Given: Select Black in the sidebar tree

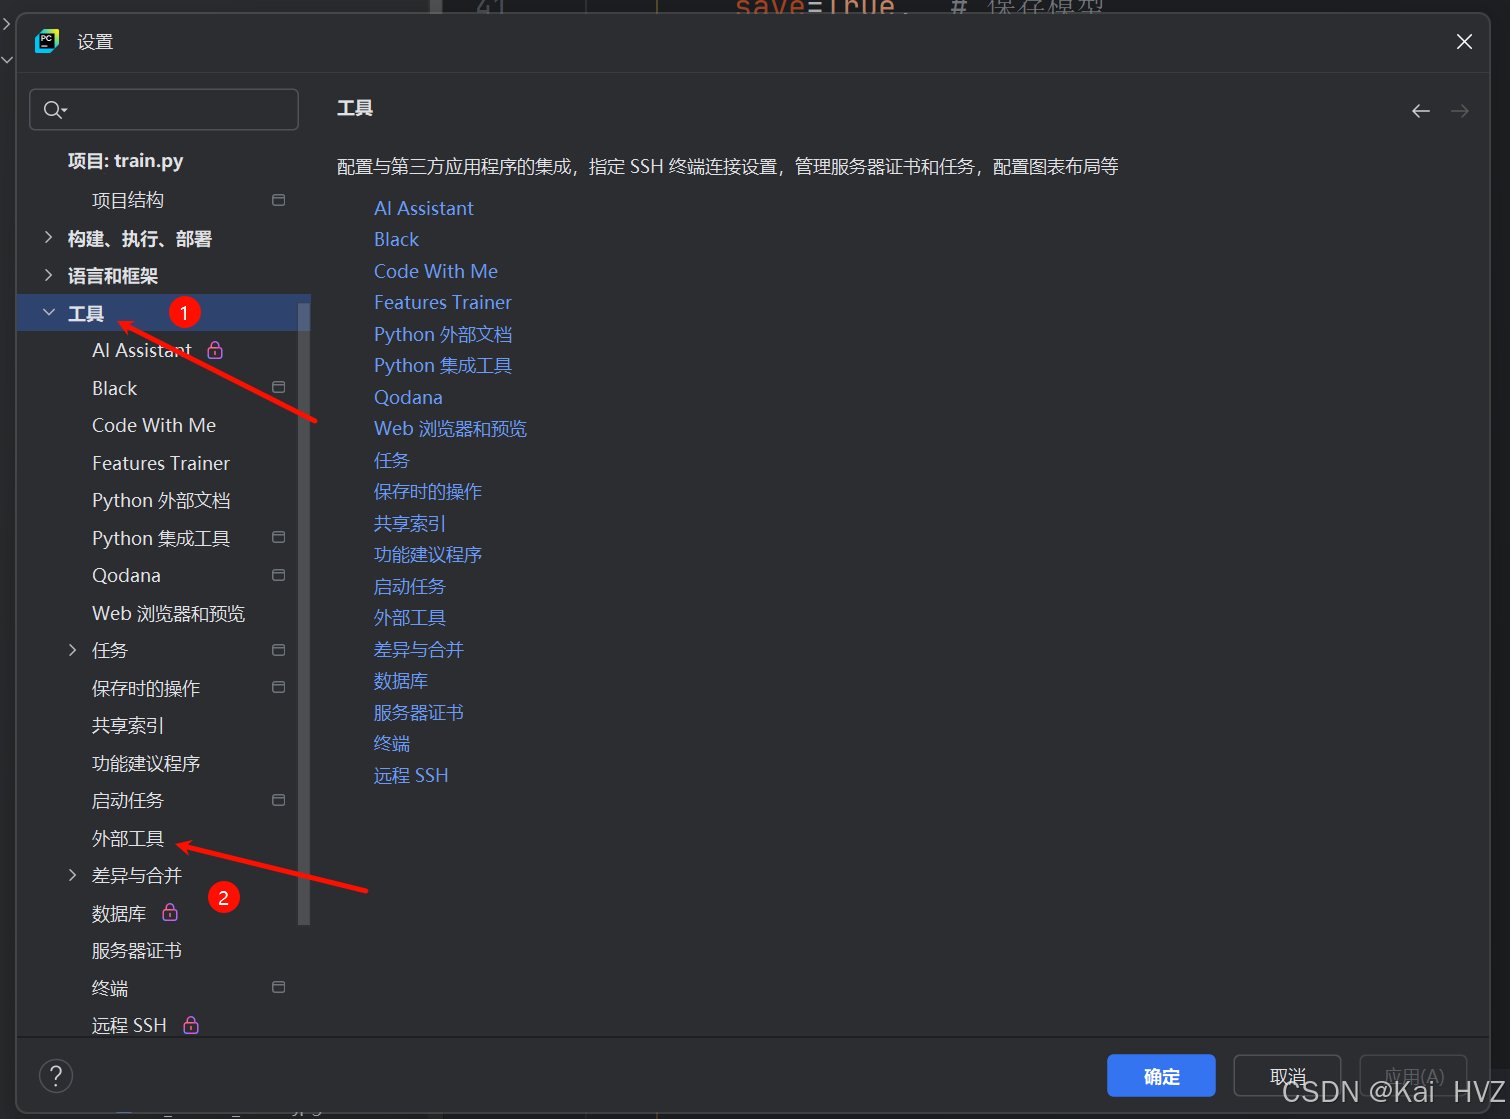Looking at the screenshot, I should 115,388.
